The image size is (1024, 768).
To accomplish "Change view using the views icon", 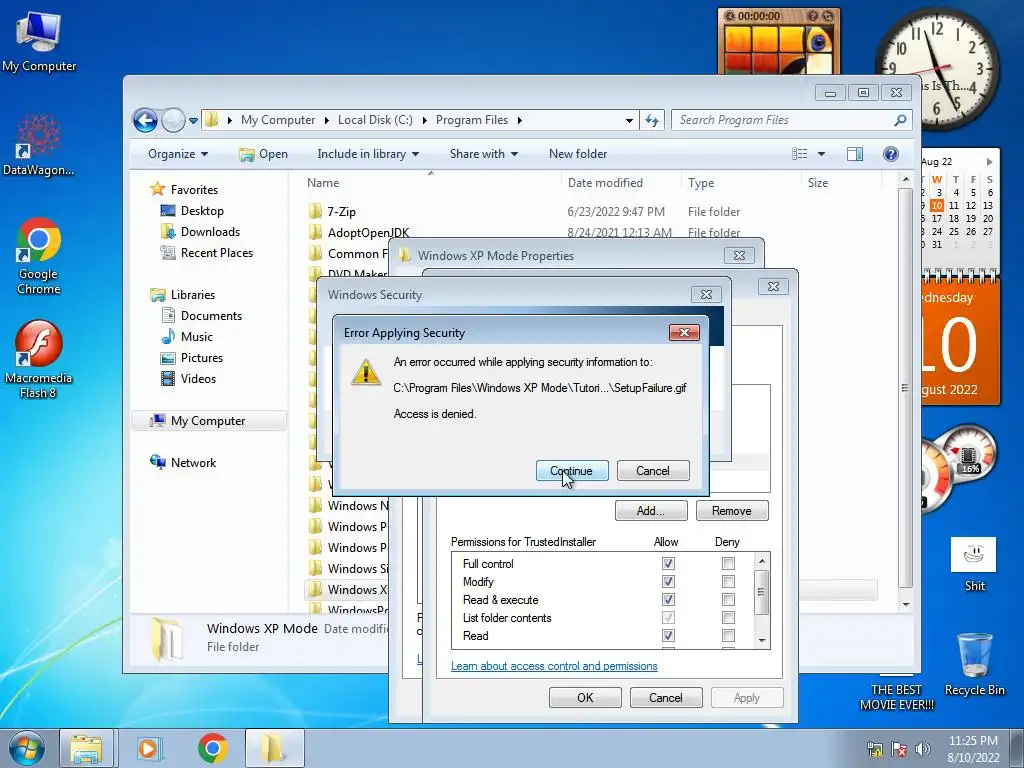I will [x=799, y=154].
